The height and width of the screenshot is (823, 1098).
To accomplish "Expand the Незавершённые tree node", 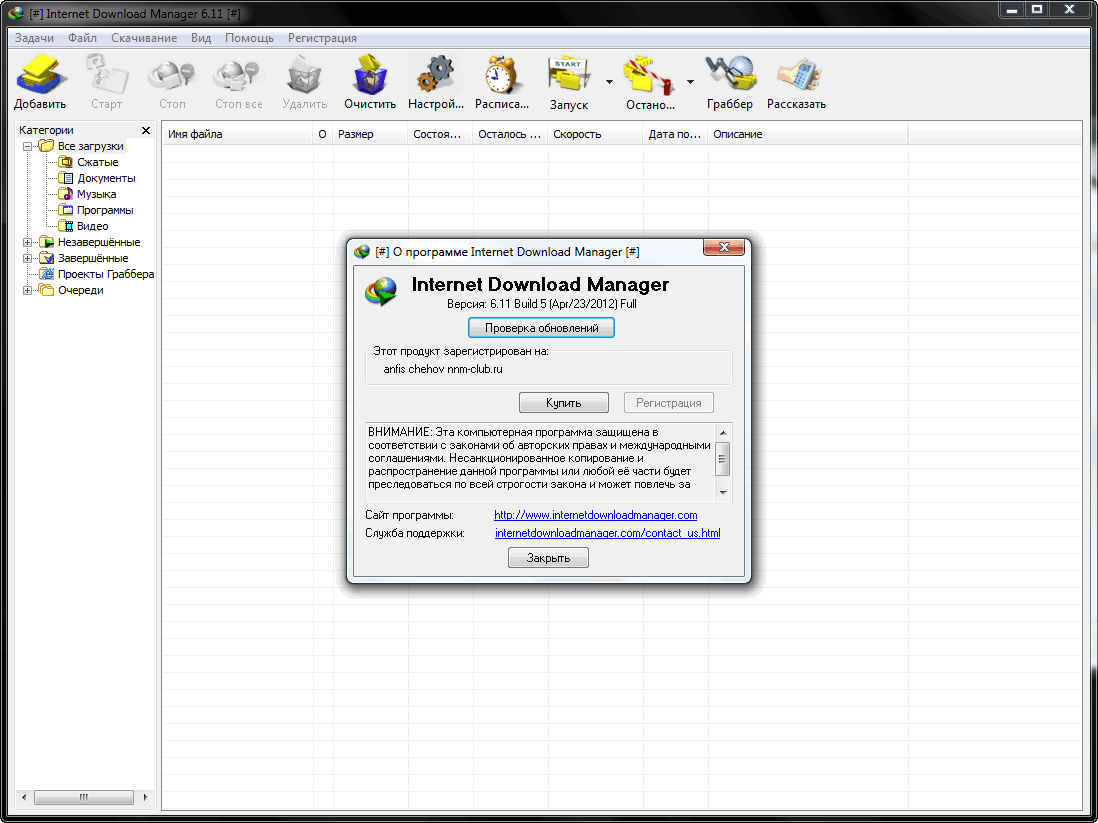I will (x=27, y=242).
